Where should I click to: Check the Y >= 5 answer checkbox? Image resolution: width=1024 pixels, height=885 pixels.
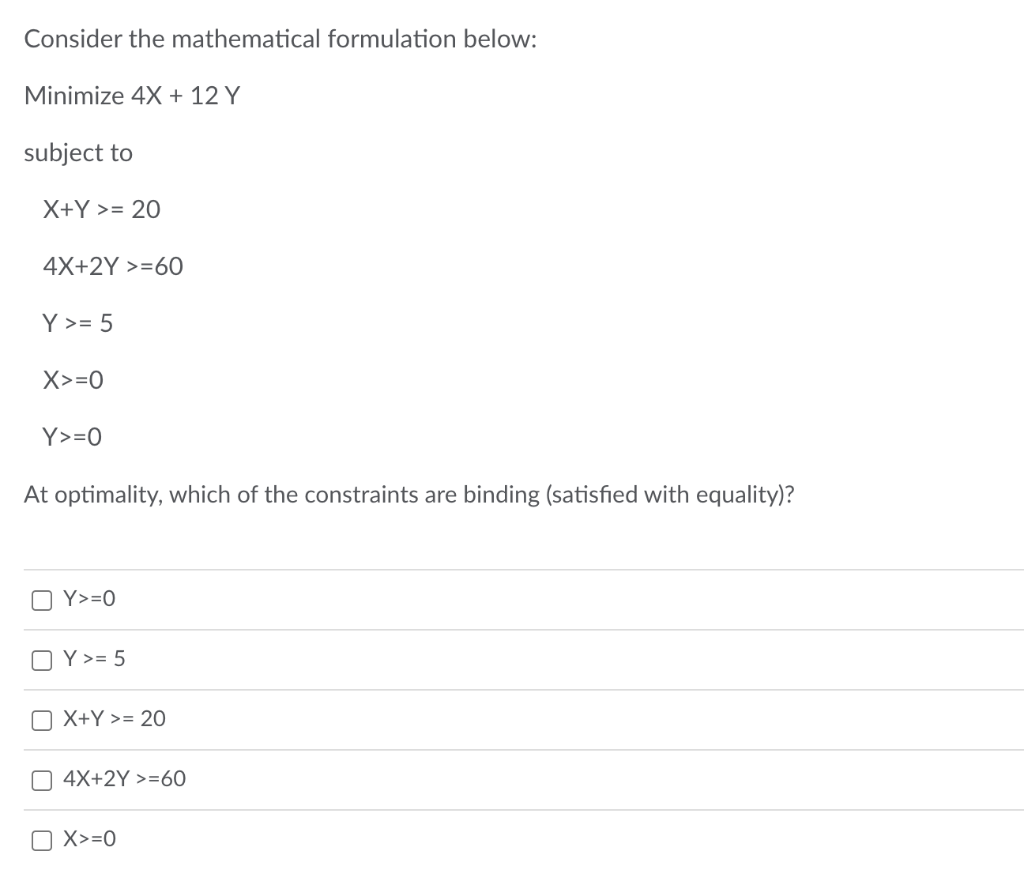click(40, 658)
